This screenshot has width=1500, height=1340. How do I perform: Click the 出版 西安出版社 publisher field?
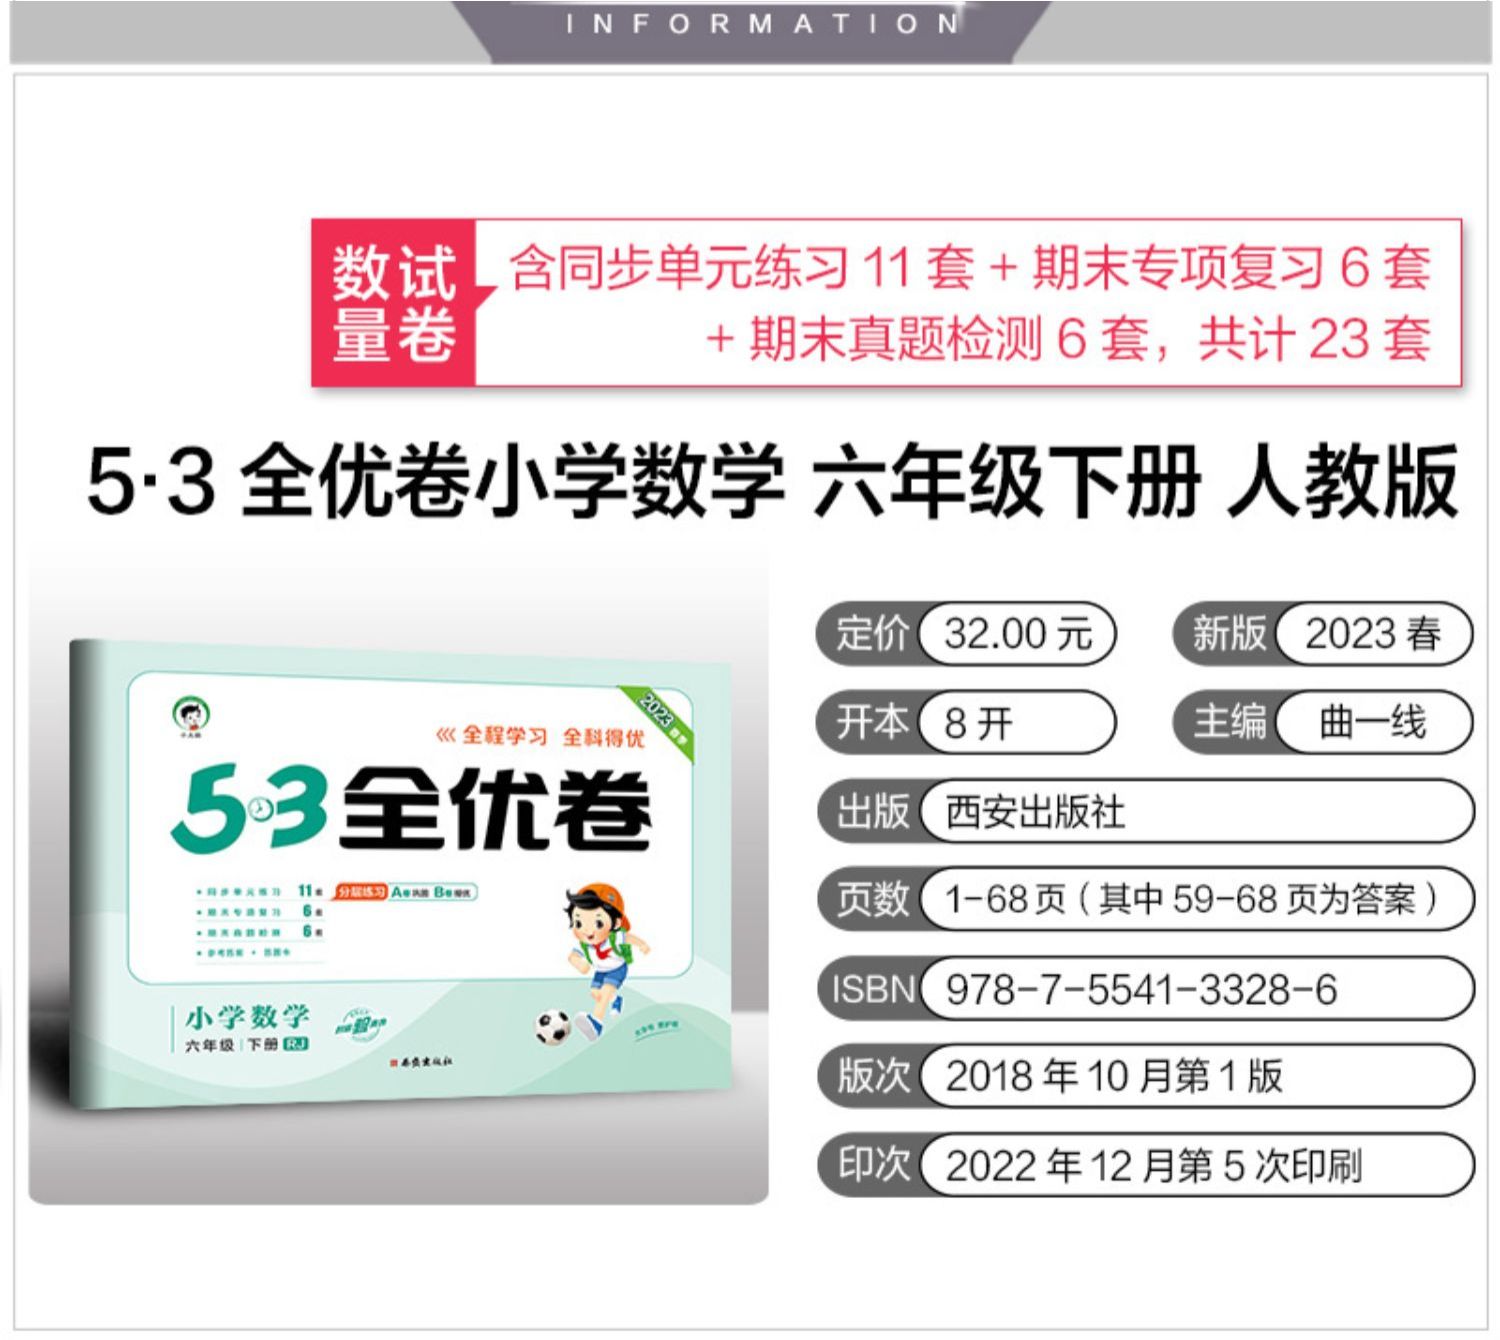click(1146, 811)
